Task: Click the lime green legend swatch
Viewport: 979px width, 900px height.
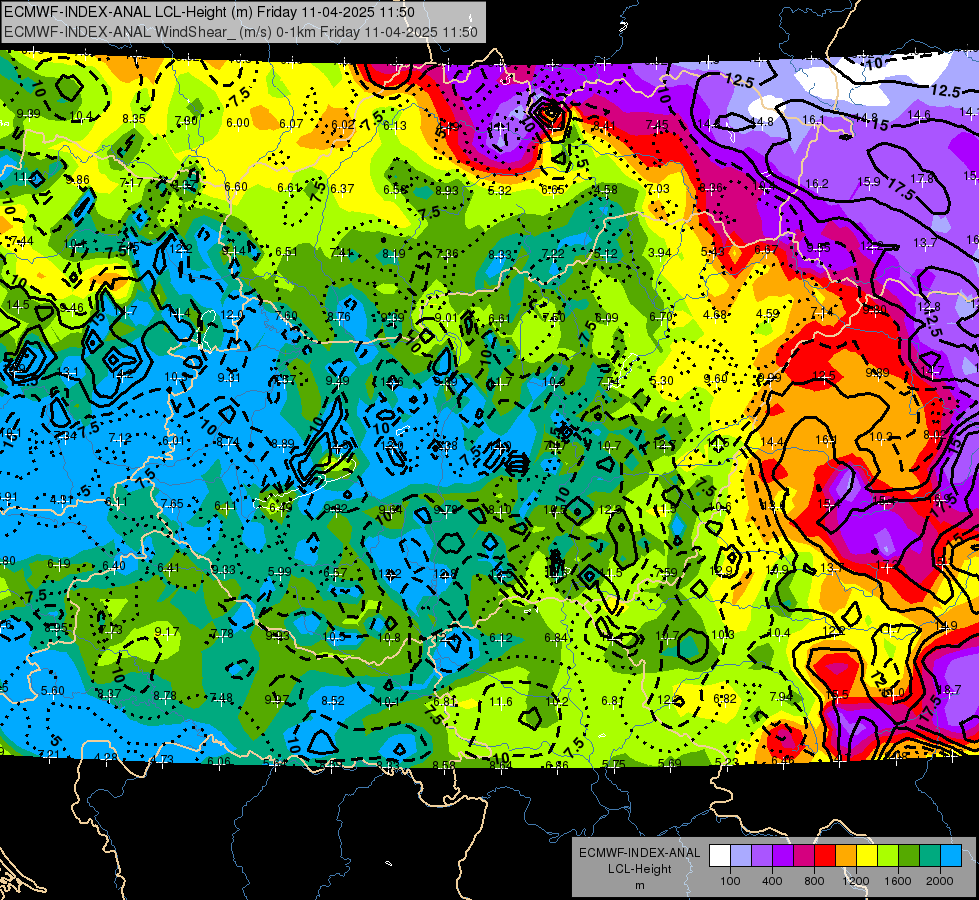Action: pyautogui.click(x=888, y=856)
